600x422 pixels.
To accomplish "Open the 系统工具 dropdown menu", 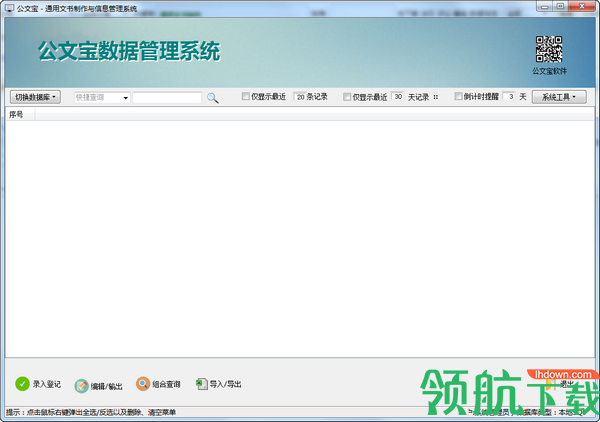I will tap(559, 97).
